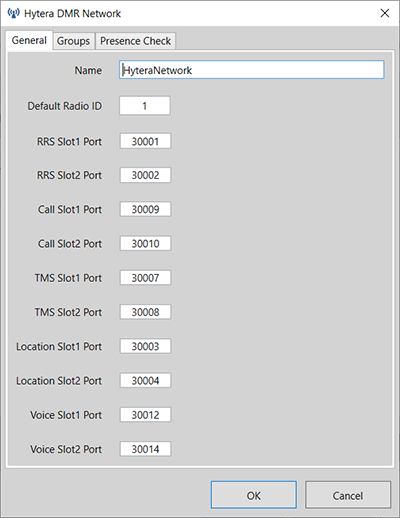The height and width of the screenshot is (518, 400).
Task: Open the Presence Check tab
Action: [x=135, y=41]
